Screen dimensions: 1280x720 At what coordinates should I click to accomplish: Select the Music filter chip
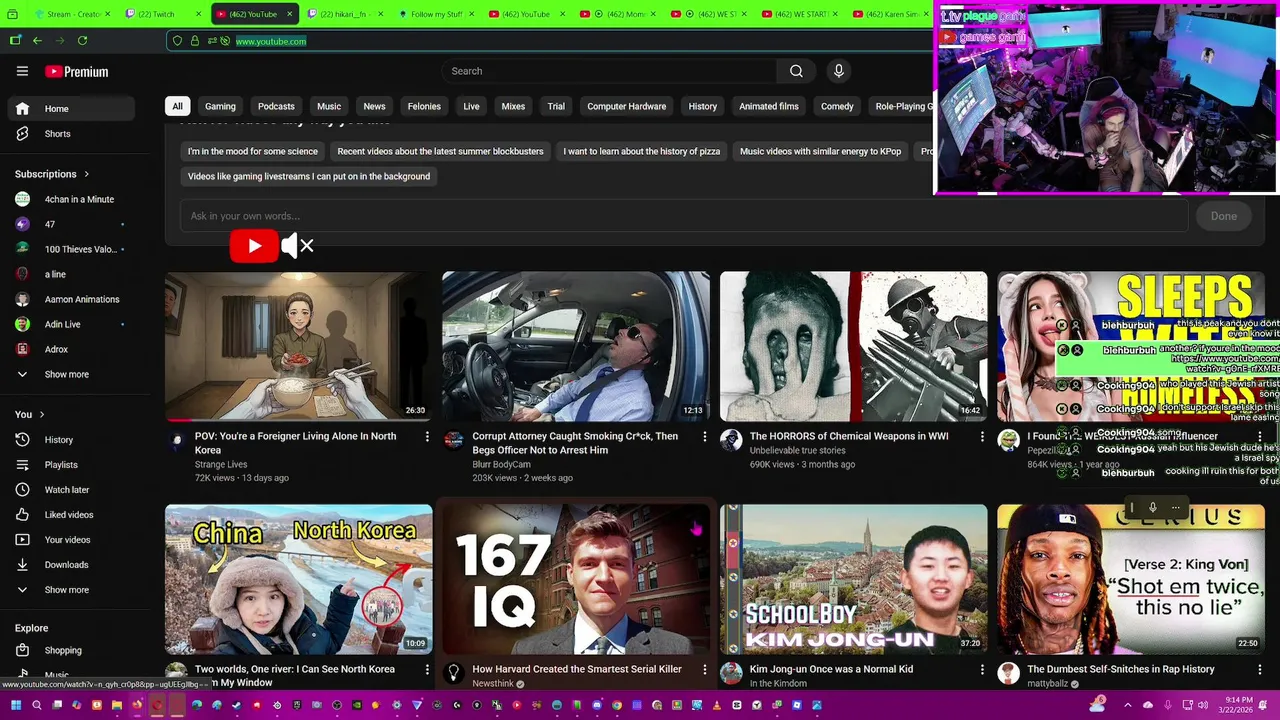coord(329,106)
